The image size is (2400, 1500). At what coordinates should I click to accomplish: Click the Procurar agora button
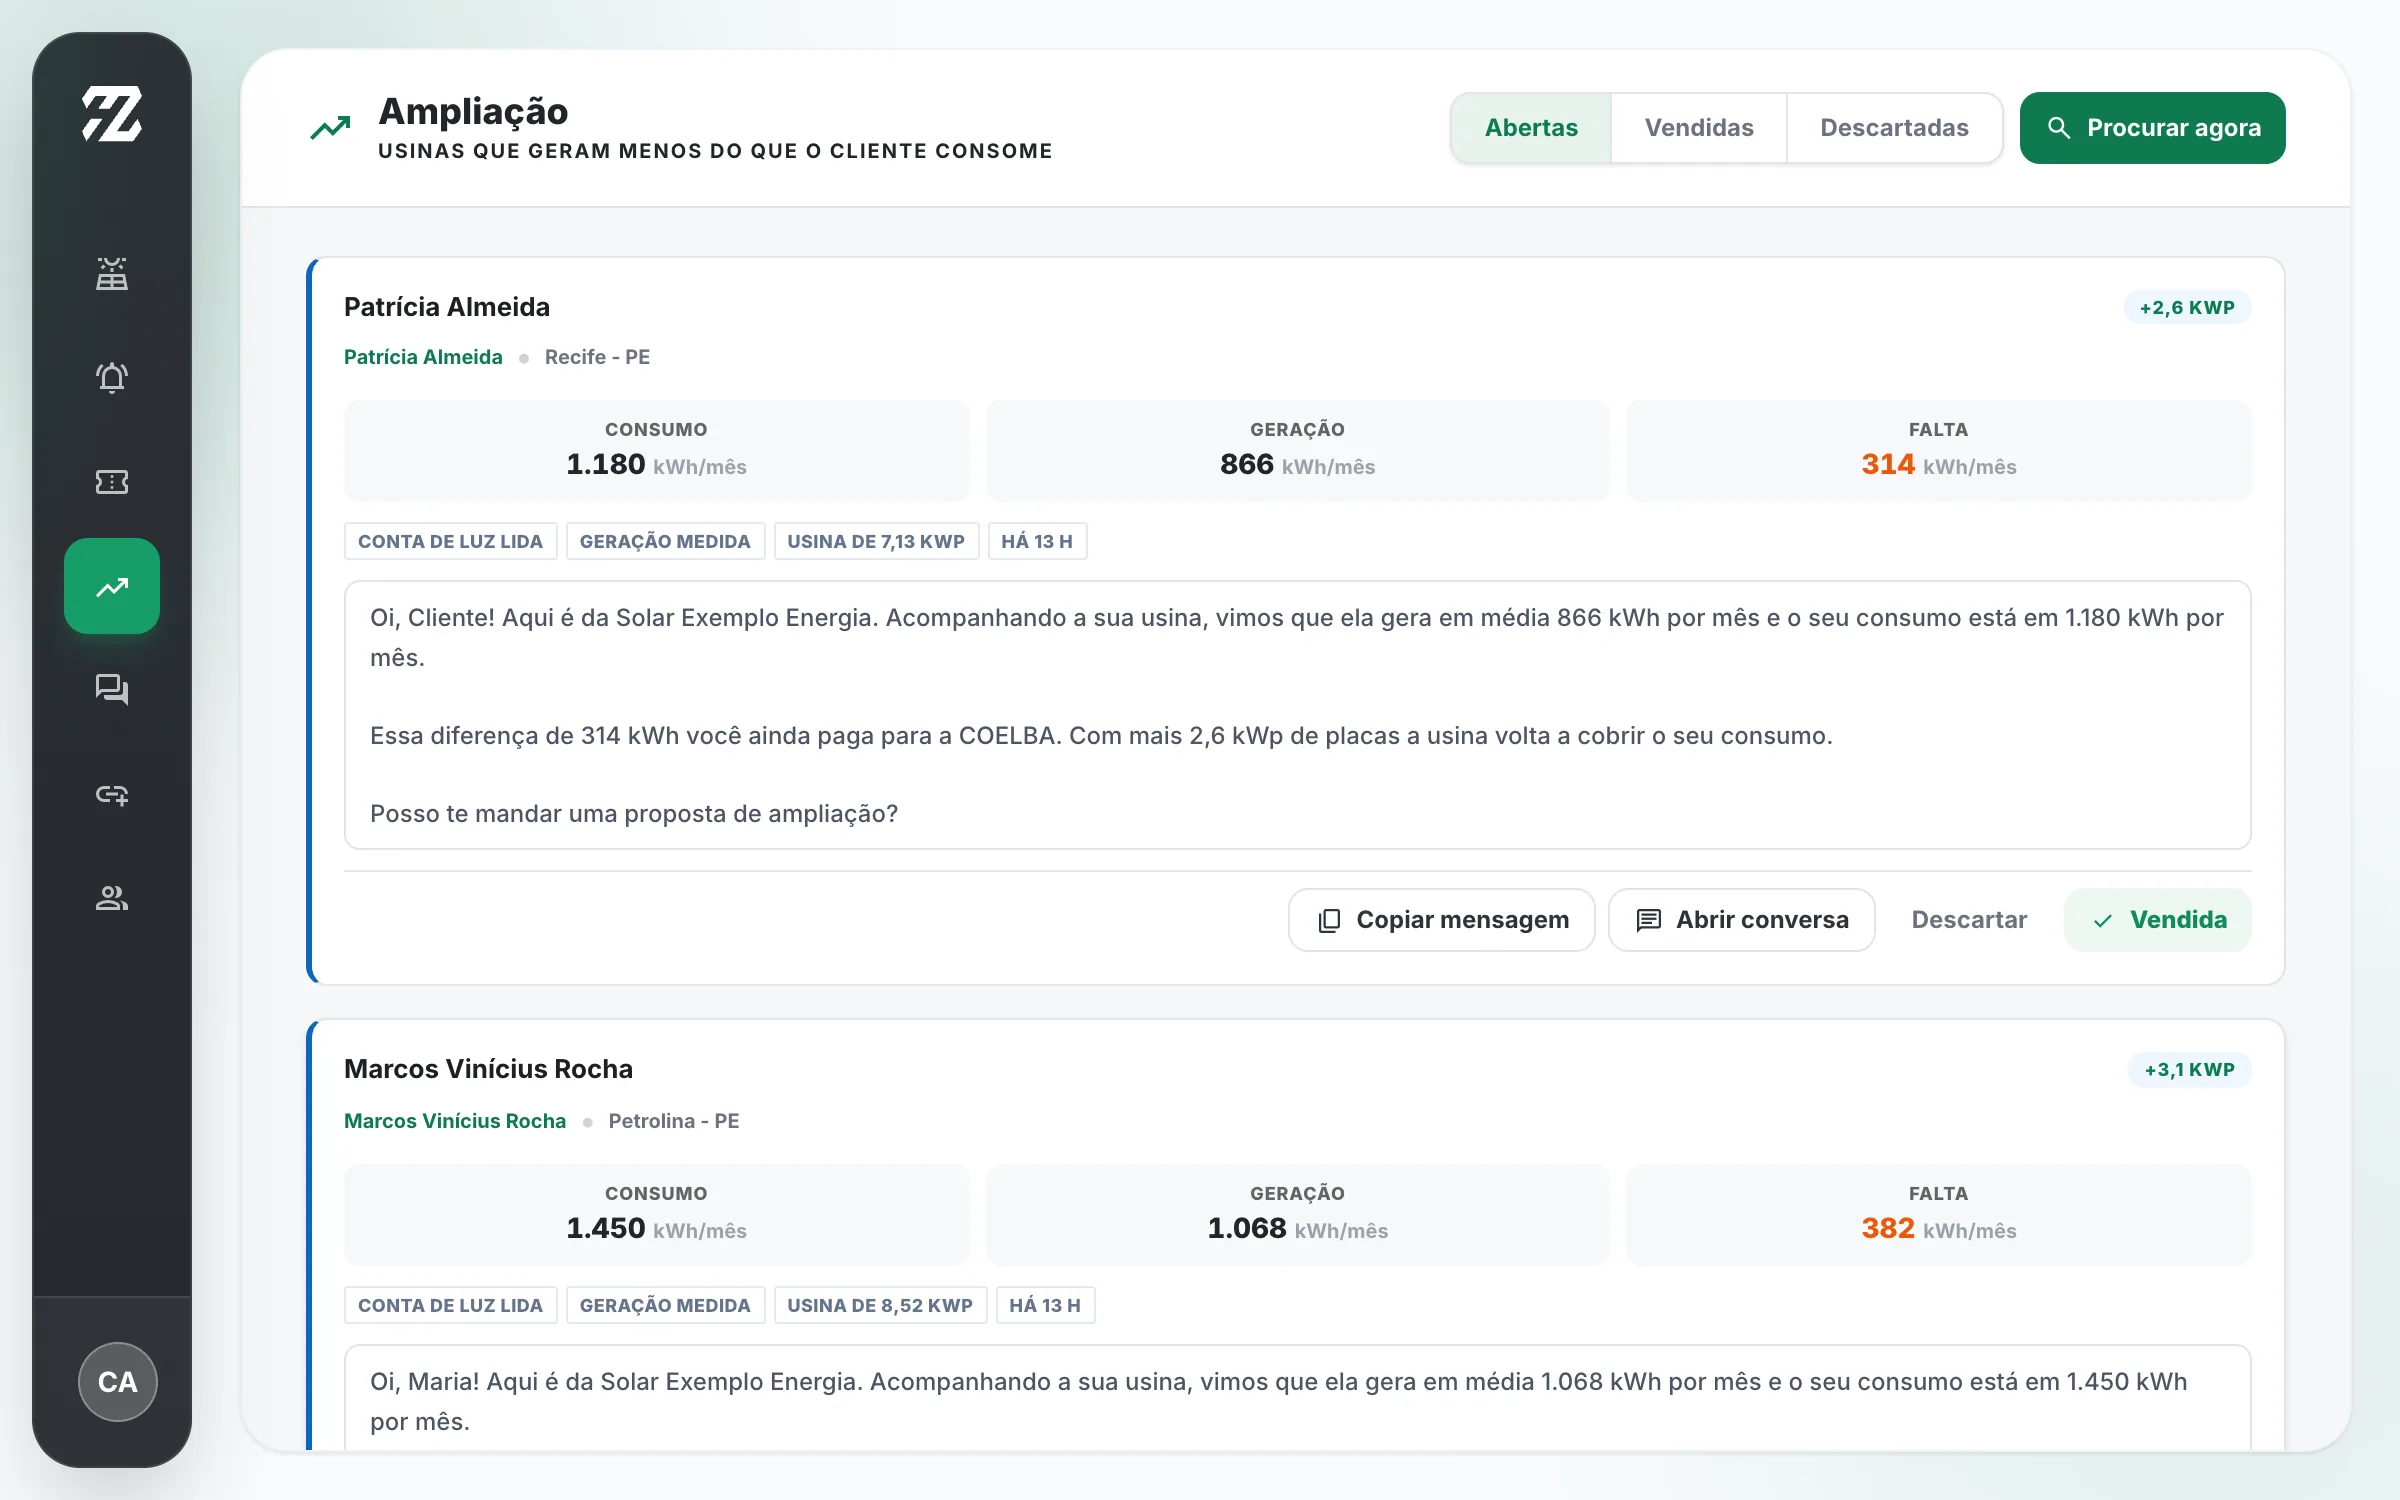pos(2153,128)
